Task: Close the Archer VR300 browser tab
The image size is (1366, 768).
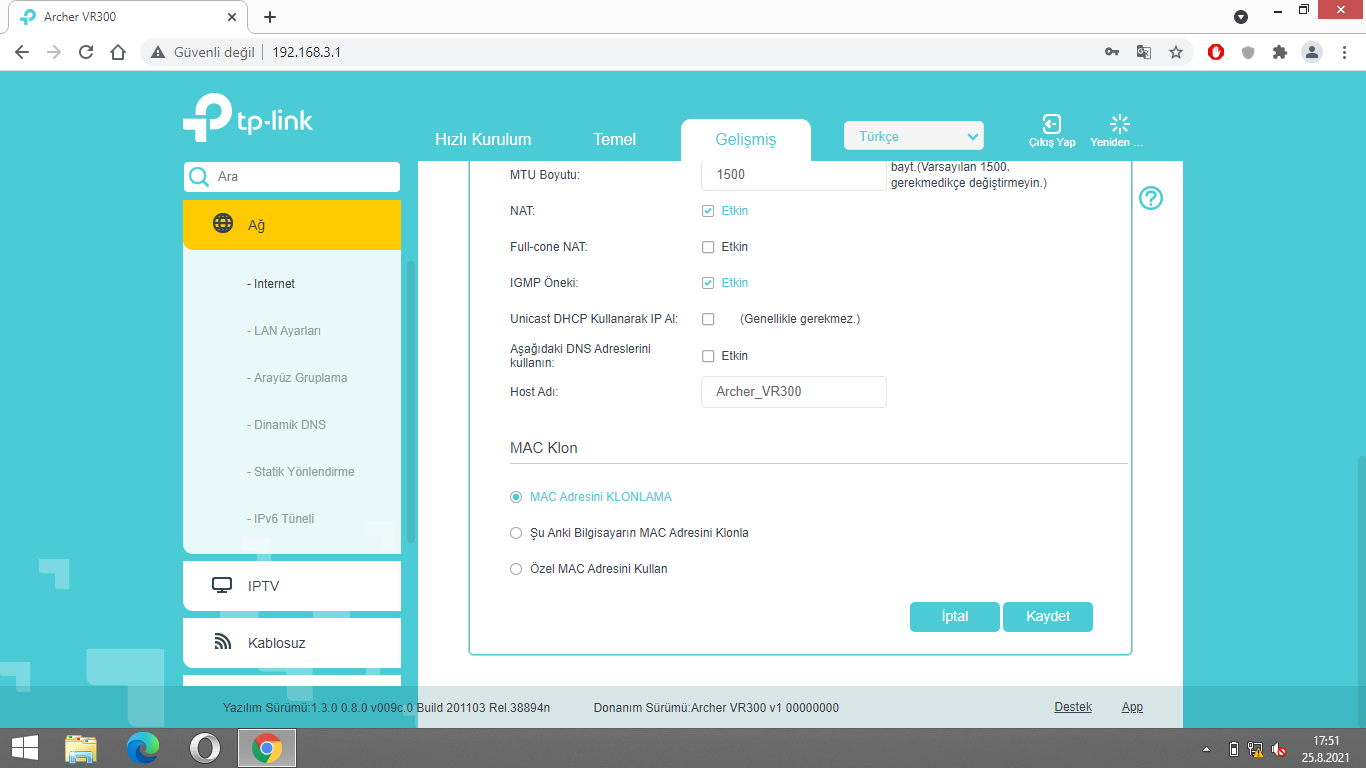Action: point(232,17)
